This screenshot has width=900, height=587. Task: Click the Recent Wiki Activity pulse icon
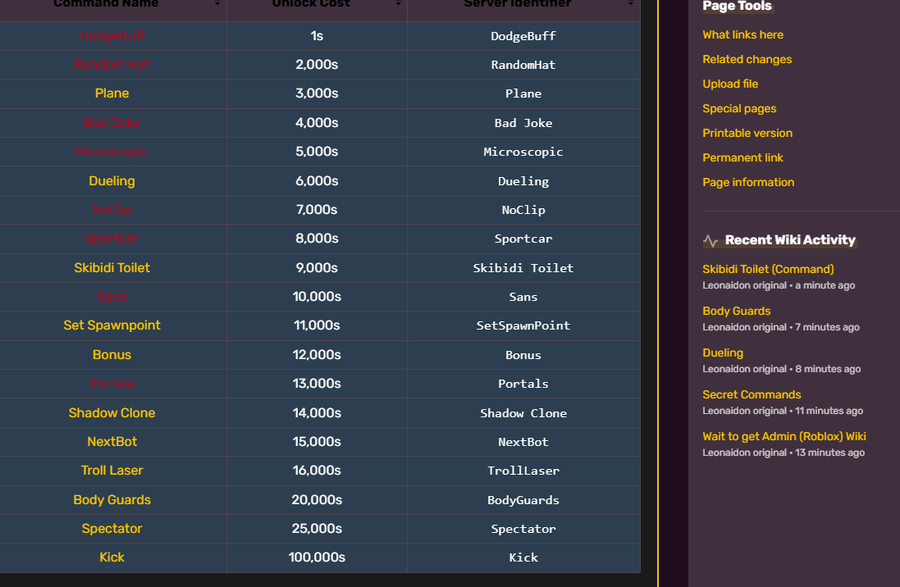[x=711, y=241]
